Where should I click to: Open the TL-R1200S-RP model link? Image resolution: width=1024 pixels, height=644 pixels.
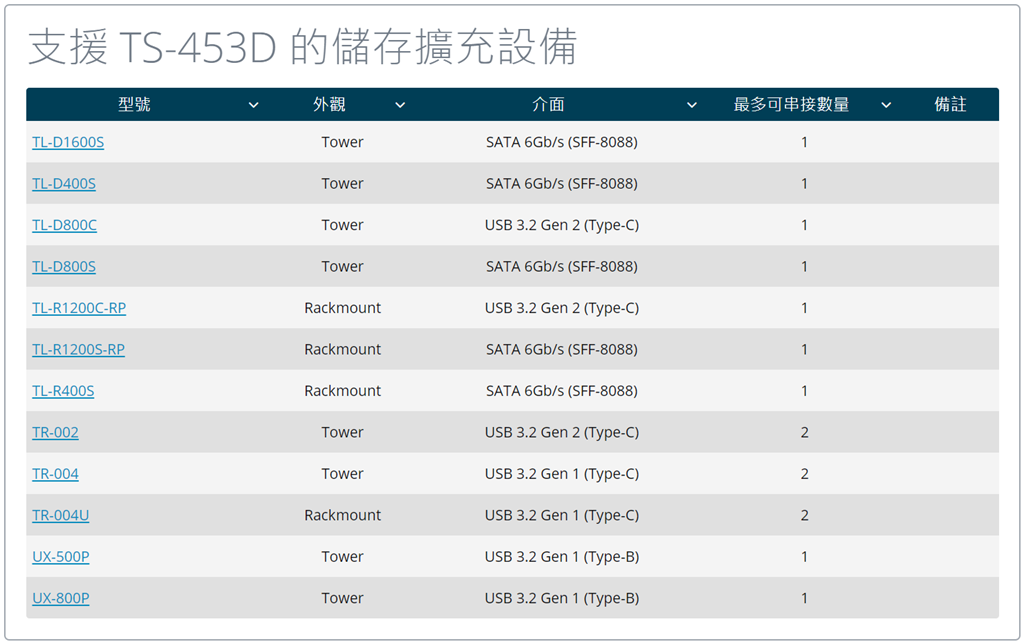(x=78, y=349)
